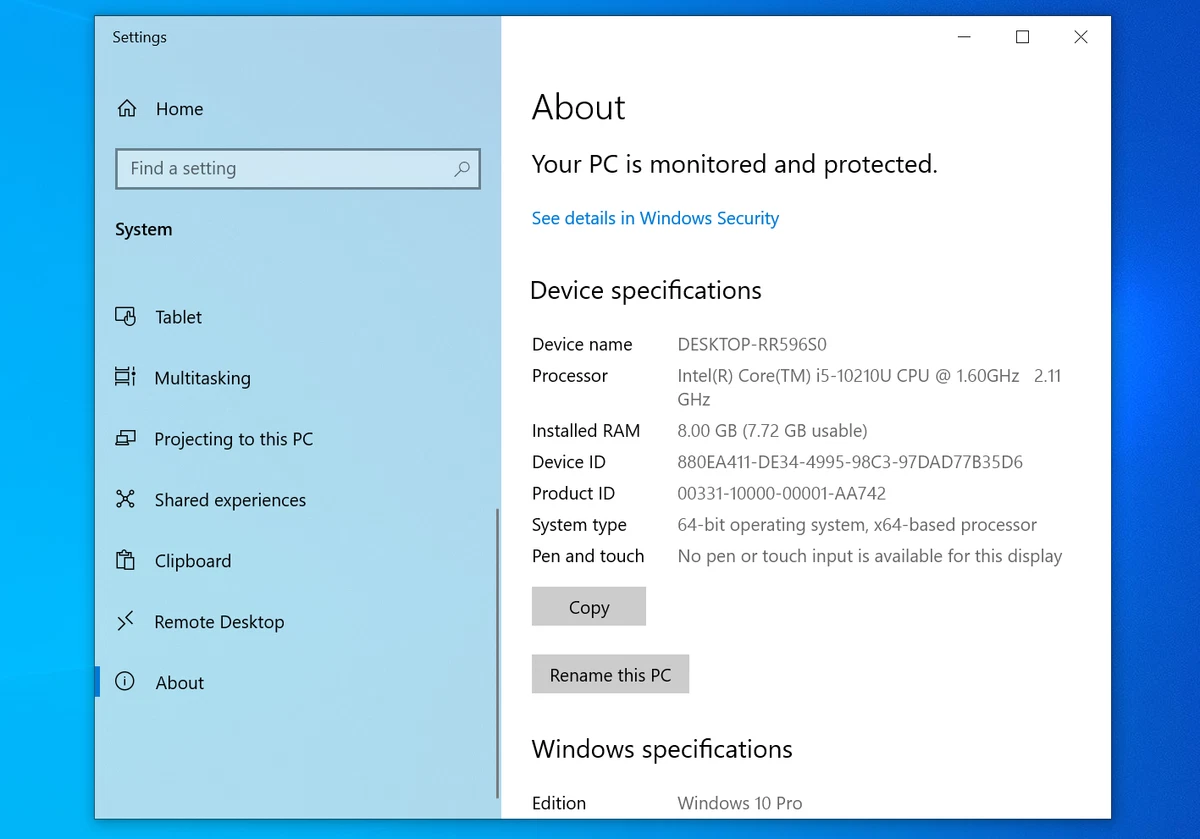Click the sidebar vertical scrollbar
1200x839 pixels.
[x=497, y=653]
